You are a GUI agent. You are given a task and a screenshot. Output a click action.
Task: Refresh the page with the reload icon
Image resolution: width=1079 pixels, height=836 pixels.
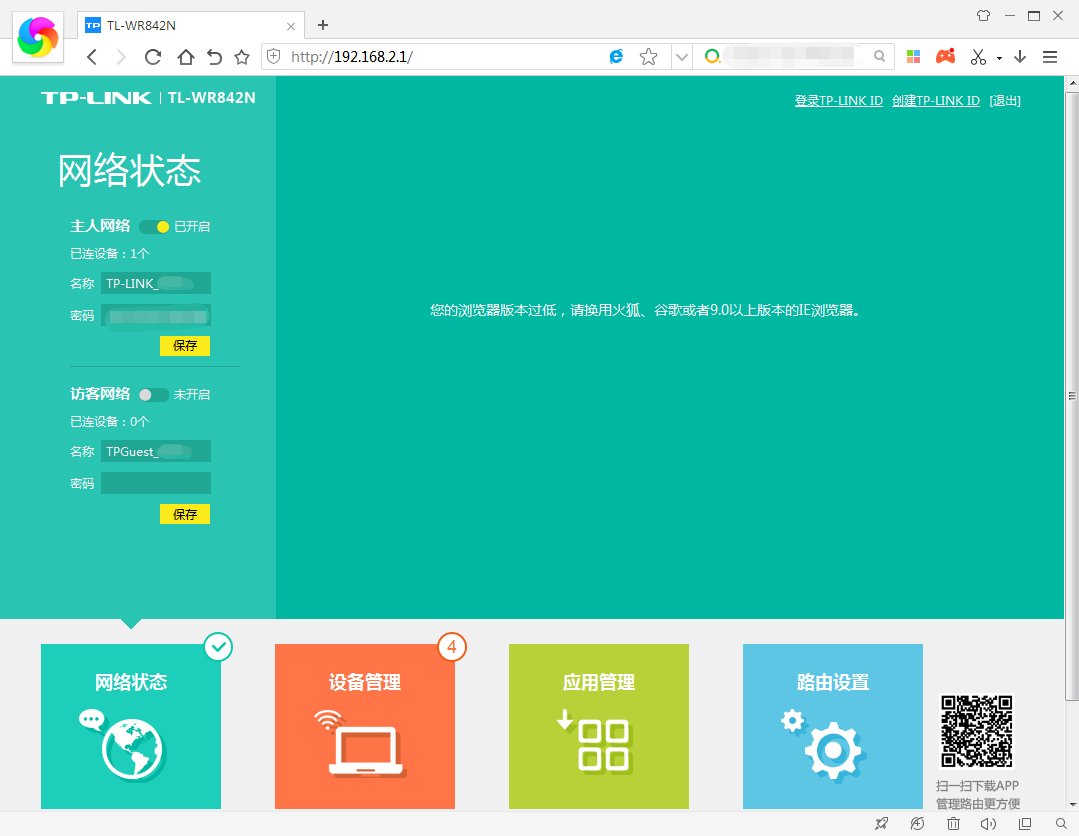[x=152, y=57]
